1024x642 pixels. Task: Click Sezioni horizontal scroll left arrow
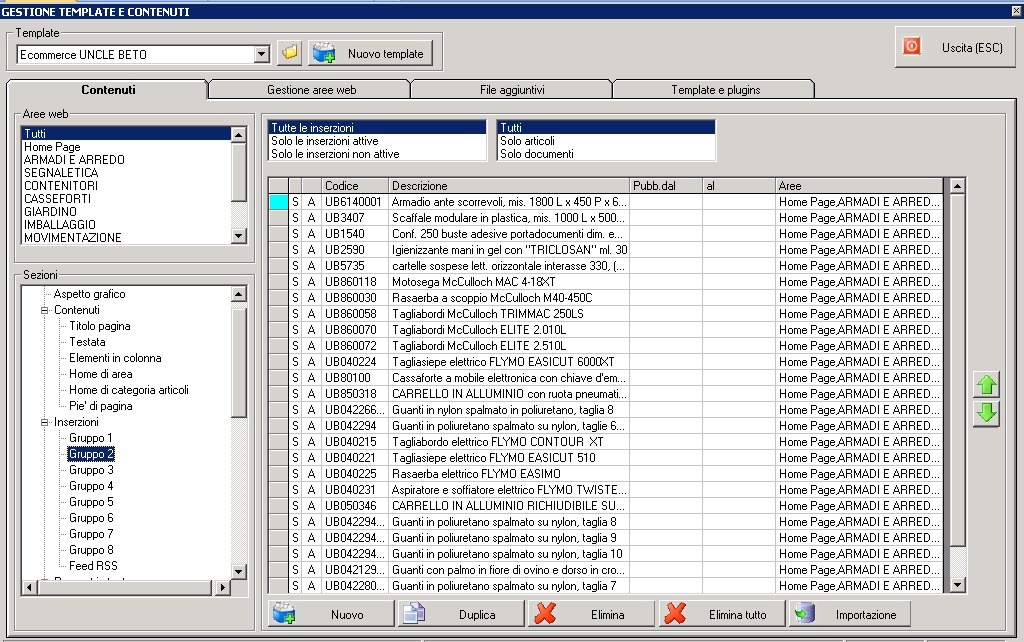tap(29, 588)
